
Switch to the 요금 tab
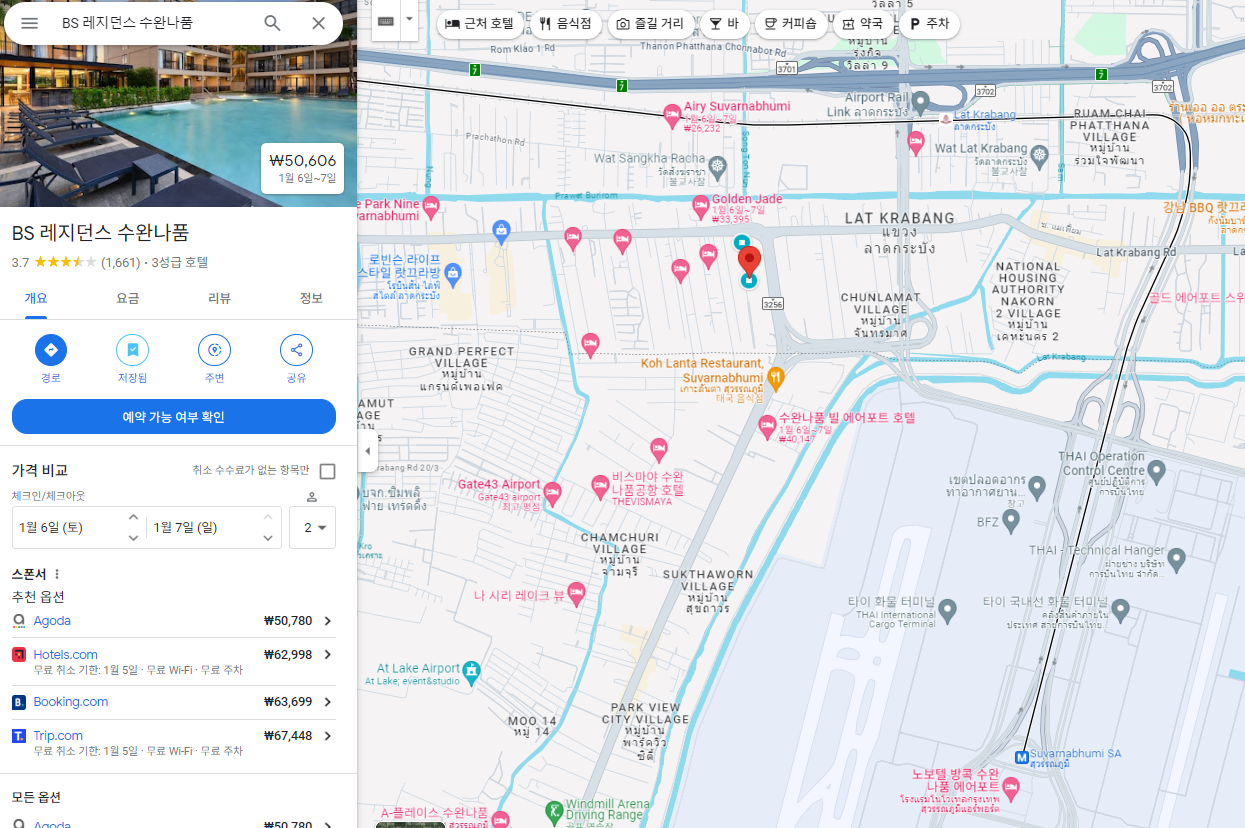(x=128, y=298)
